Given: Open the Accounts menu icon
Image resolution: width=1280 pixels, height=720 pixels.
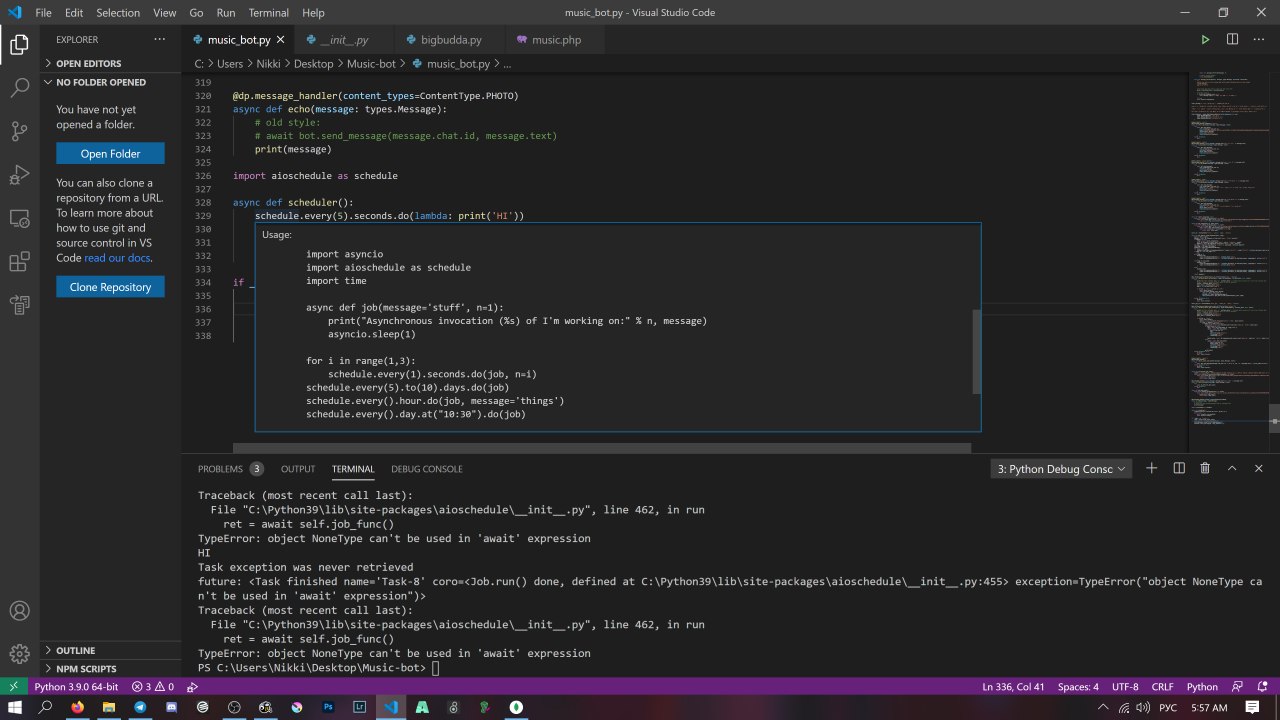Looking at the screenshot, I should tap(19, 611).
